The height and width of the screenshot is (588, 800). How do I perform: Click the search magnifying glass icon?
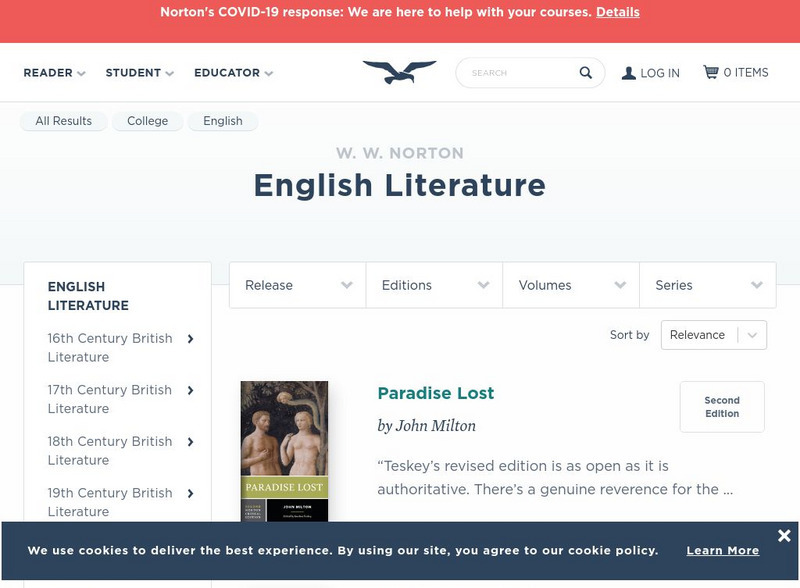pyautogui.click(x=586, y=73)
